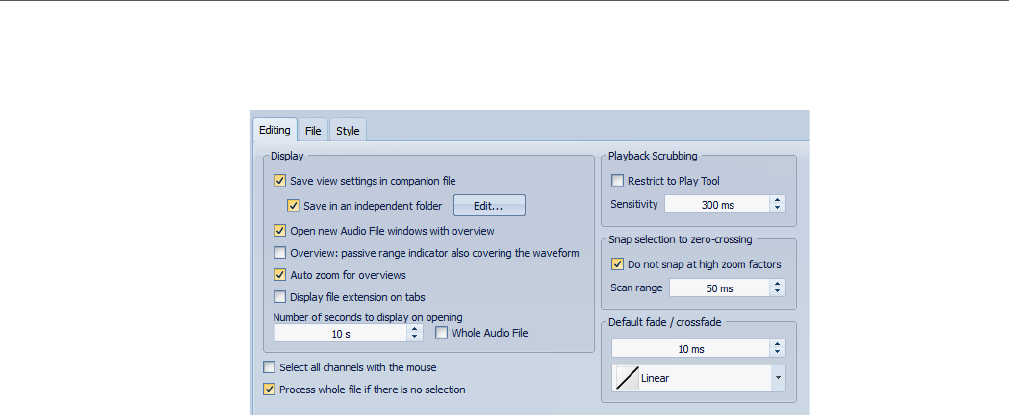Click the Edit... button
1009x415 pixels.
(x=489, y=206)
